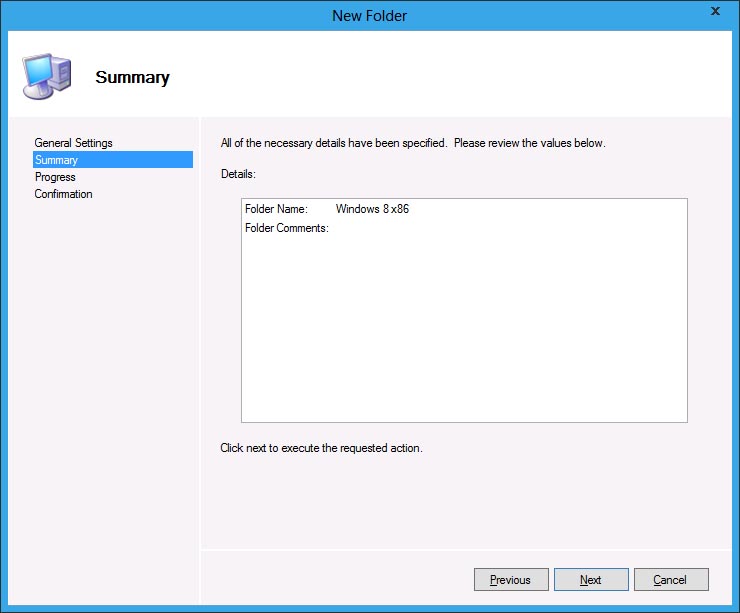This screenshot has height=613, width=740.
Task: Close the New Folder dialog window
Action: pos(715,12)
